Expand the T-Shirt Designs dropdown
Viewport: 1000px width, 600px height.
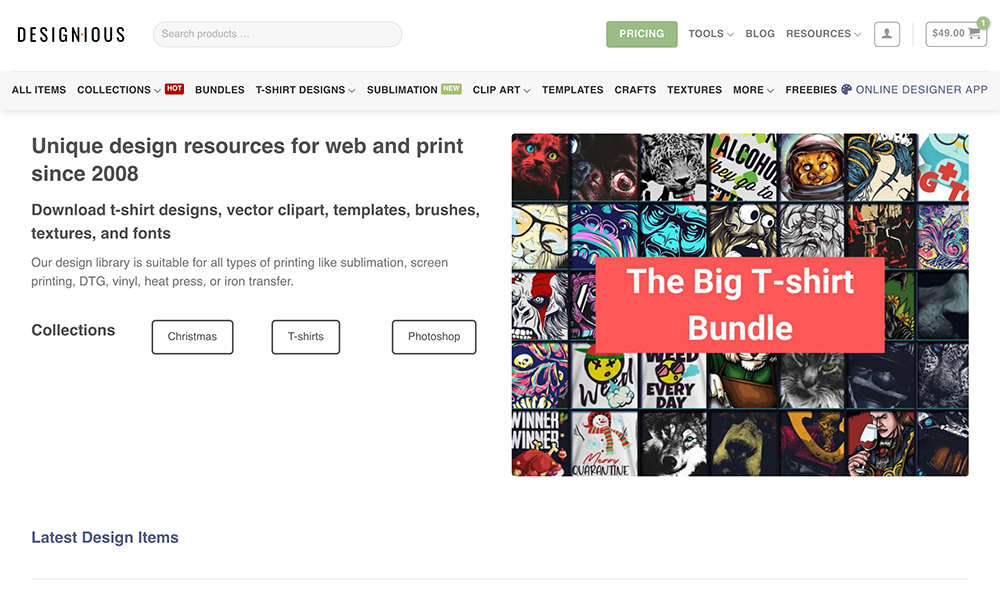[x=305, y=90]
